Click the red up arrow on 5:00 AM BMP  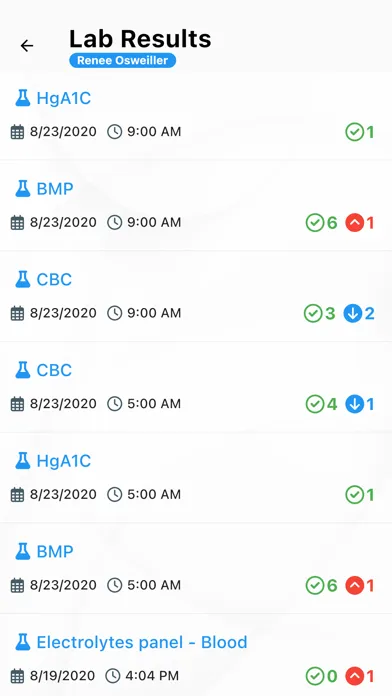coord(354,585)
